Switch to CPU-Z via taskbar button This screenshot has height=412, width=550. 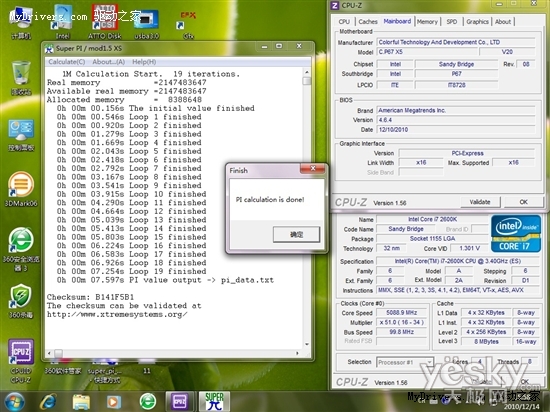coord(180,401)
